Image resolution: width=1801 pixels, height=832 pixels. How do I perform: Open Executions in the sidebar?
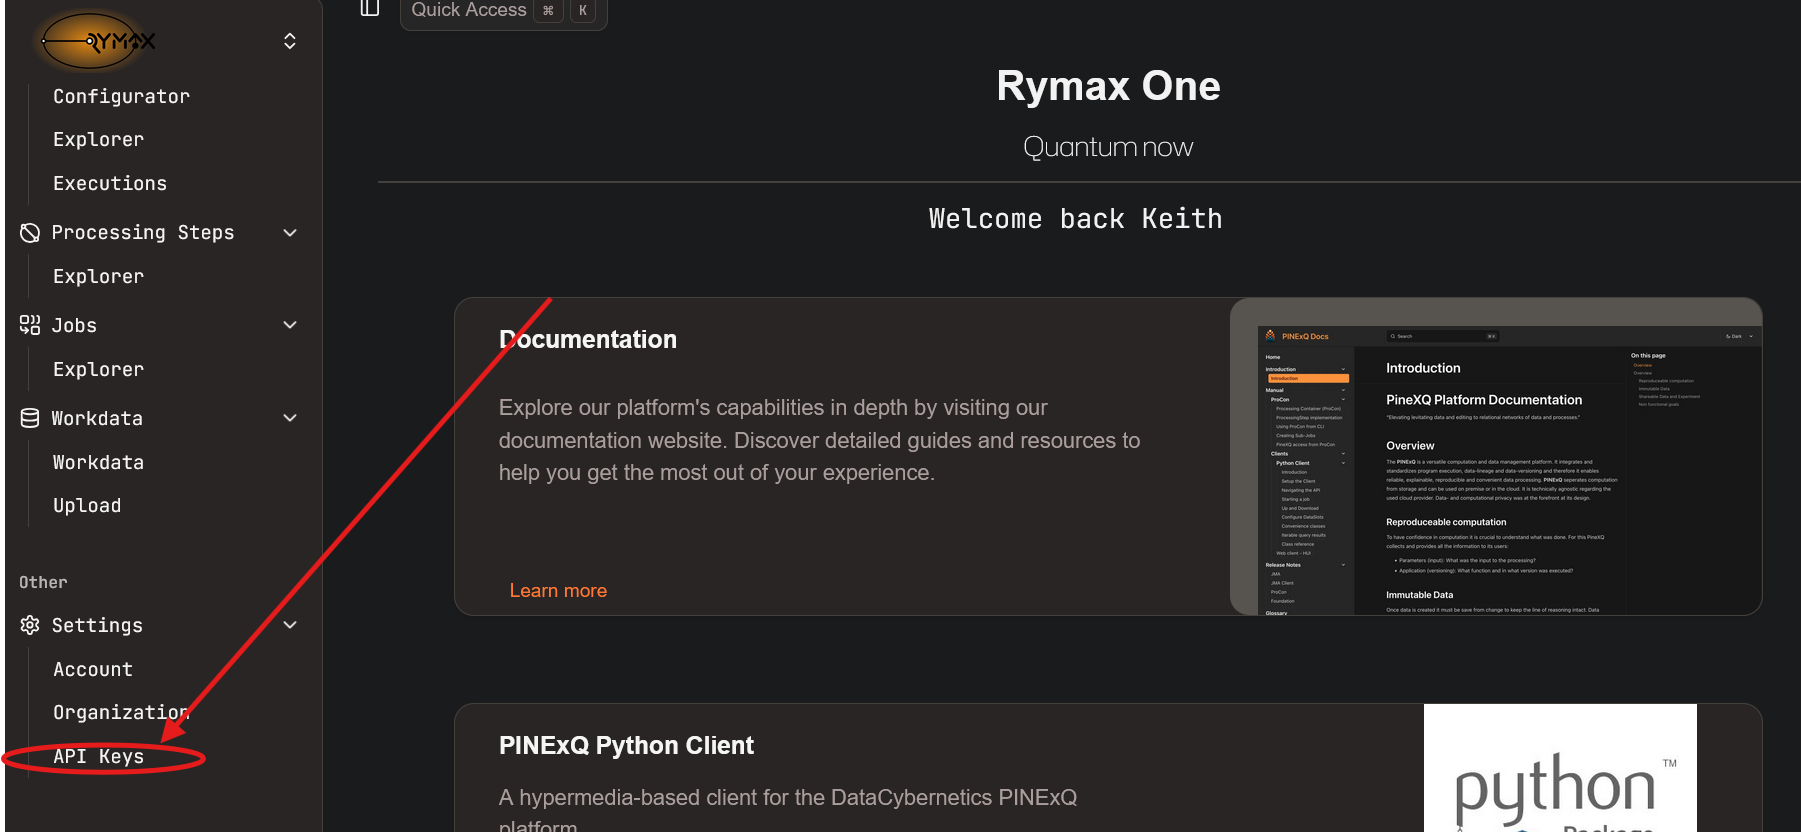click(x=110, y=184)
